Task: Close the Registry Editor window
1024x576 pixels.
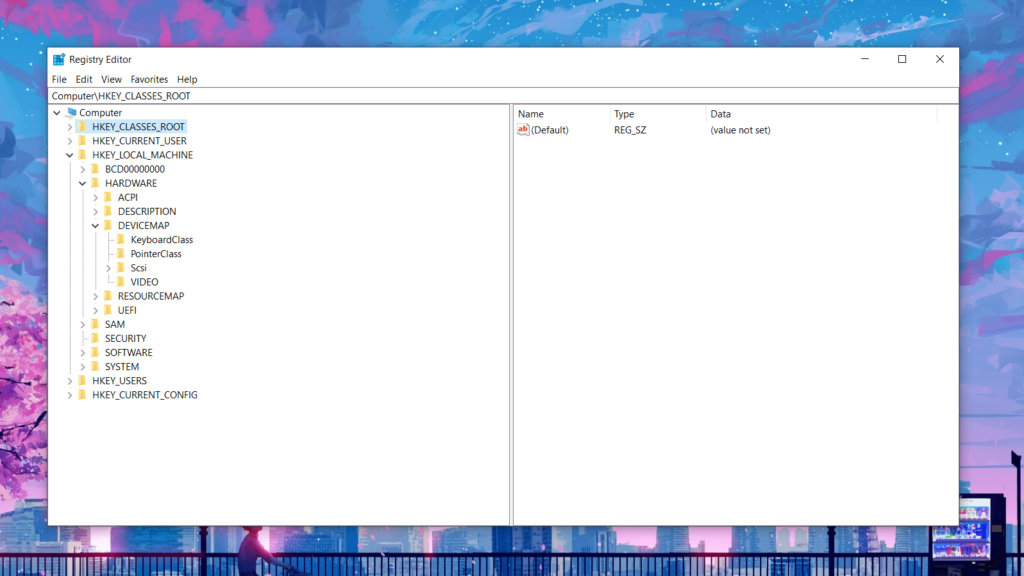Action: coord(940,59)
